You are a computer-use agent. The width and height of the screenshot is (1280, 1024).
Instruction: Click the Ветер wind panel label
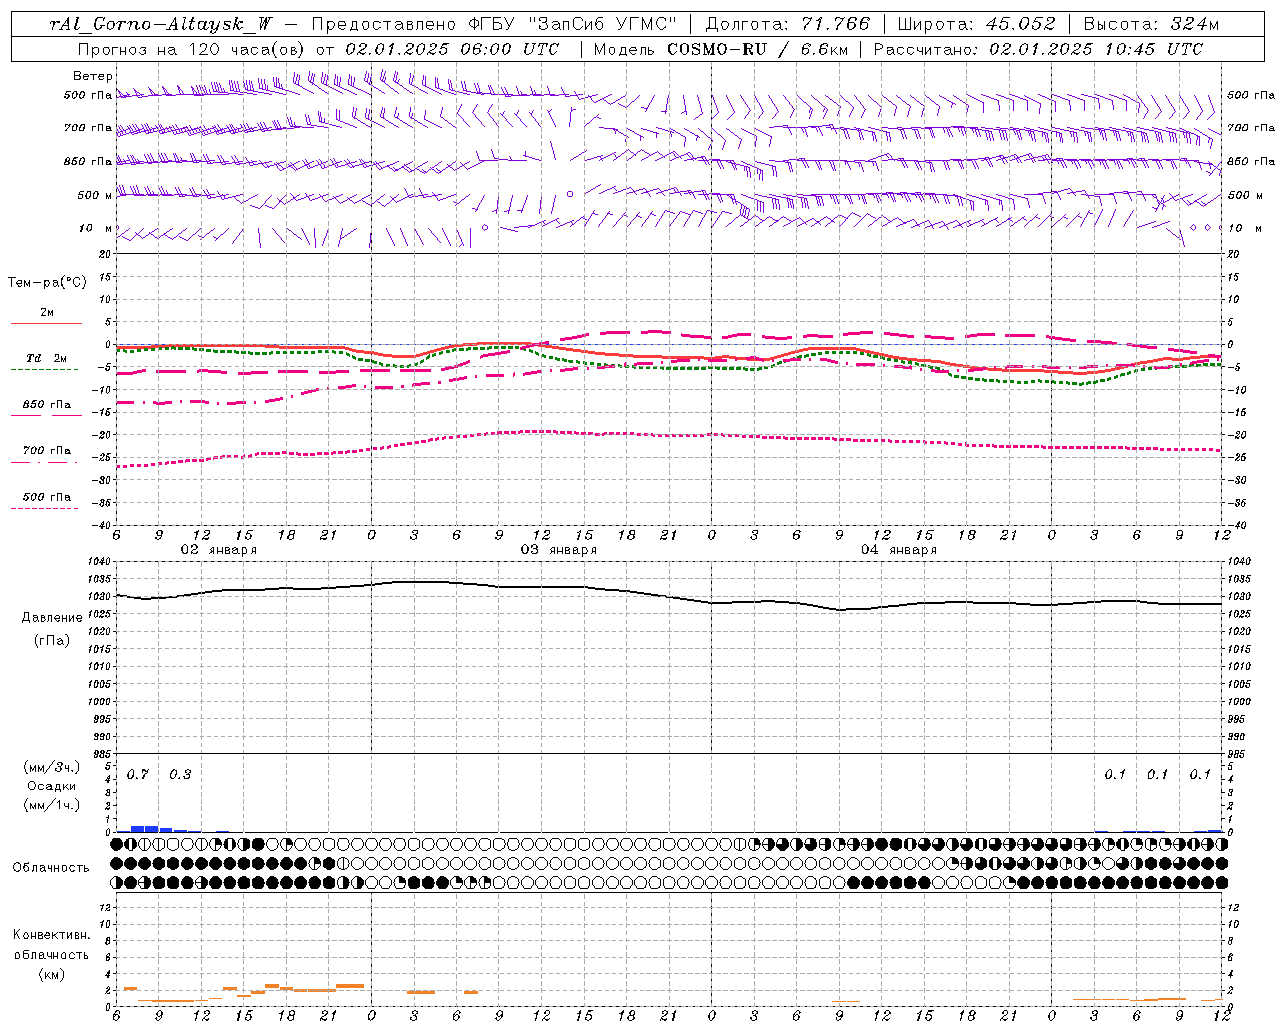pyautogui.click(x=93, y=76)
